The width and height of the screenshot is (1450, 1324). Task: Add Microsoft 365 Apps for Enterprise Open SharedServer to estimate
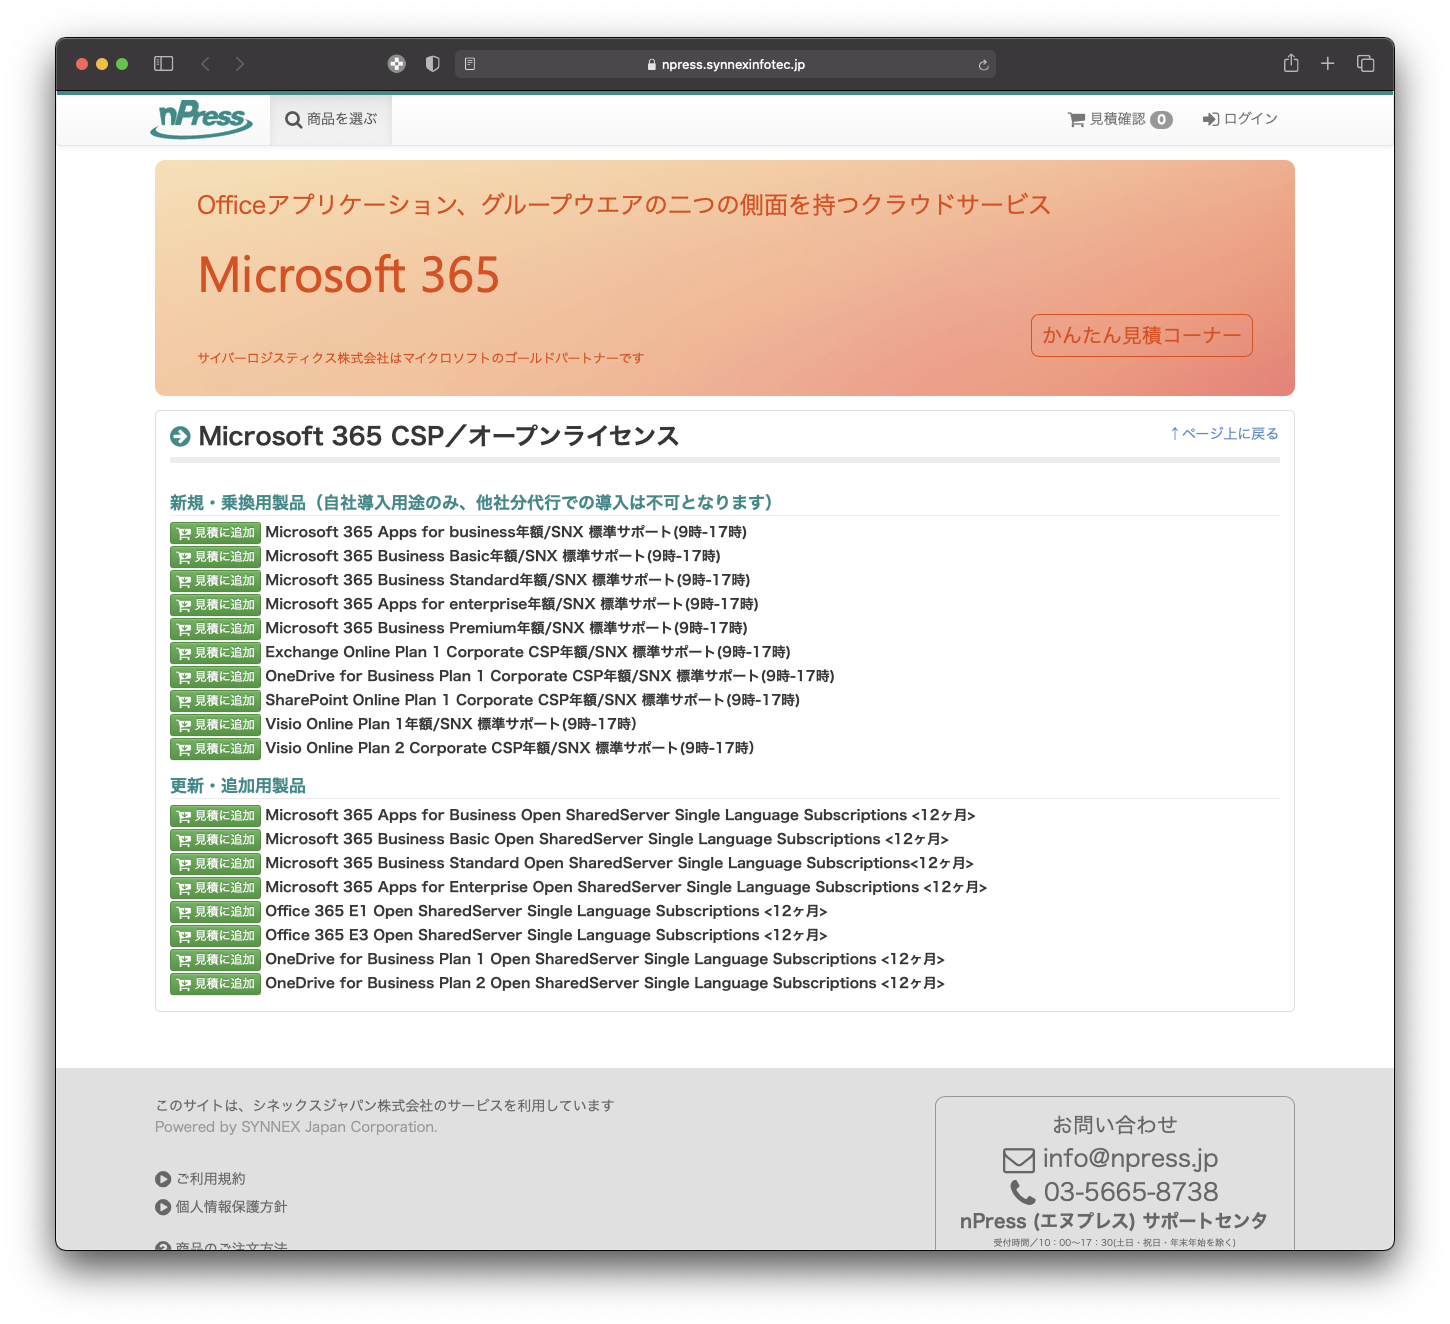click(215, 888)
